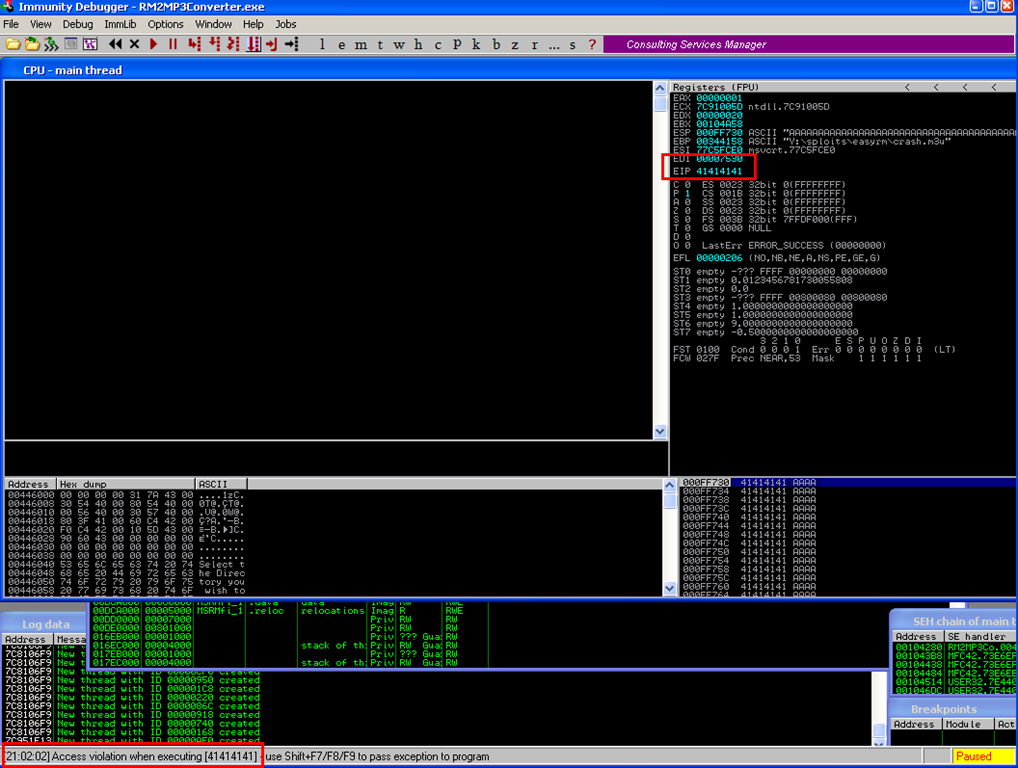Click the Open file folder icon
The width and height of the screenshot is (1018, 768).
[12, 44]
